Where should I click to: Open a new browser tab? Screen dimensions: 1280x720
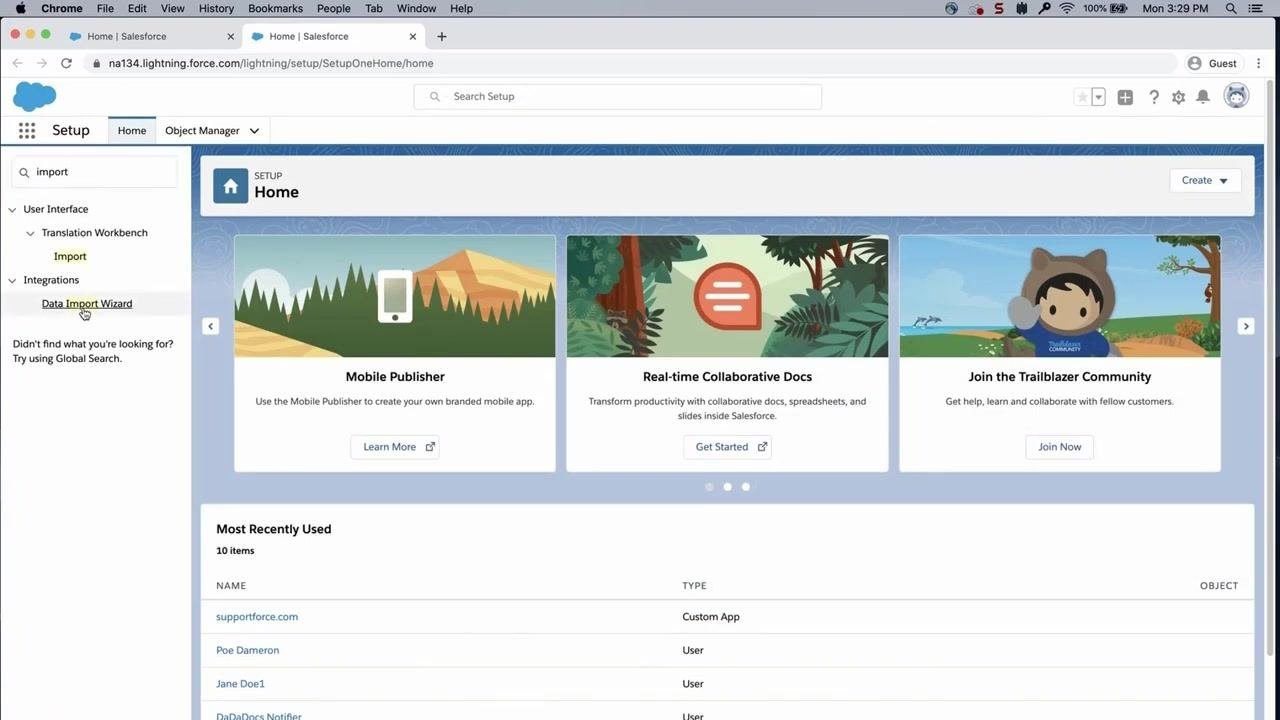pyautogui.click(x=442, y=36)
